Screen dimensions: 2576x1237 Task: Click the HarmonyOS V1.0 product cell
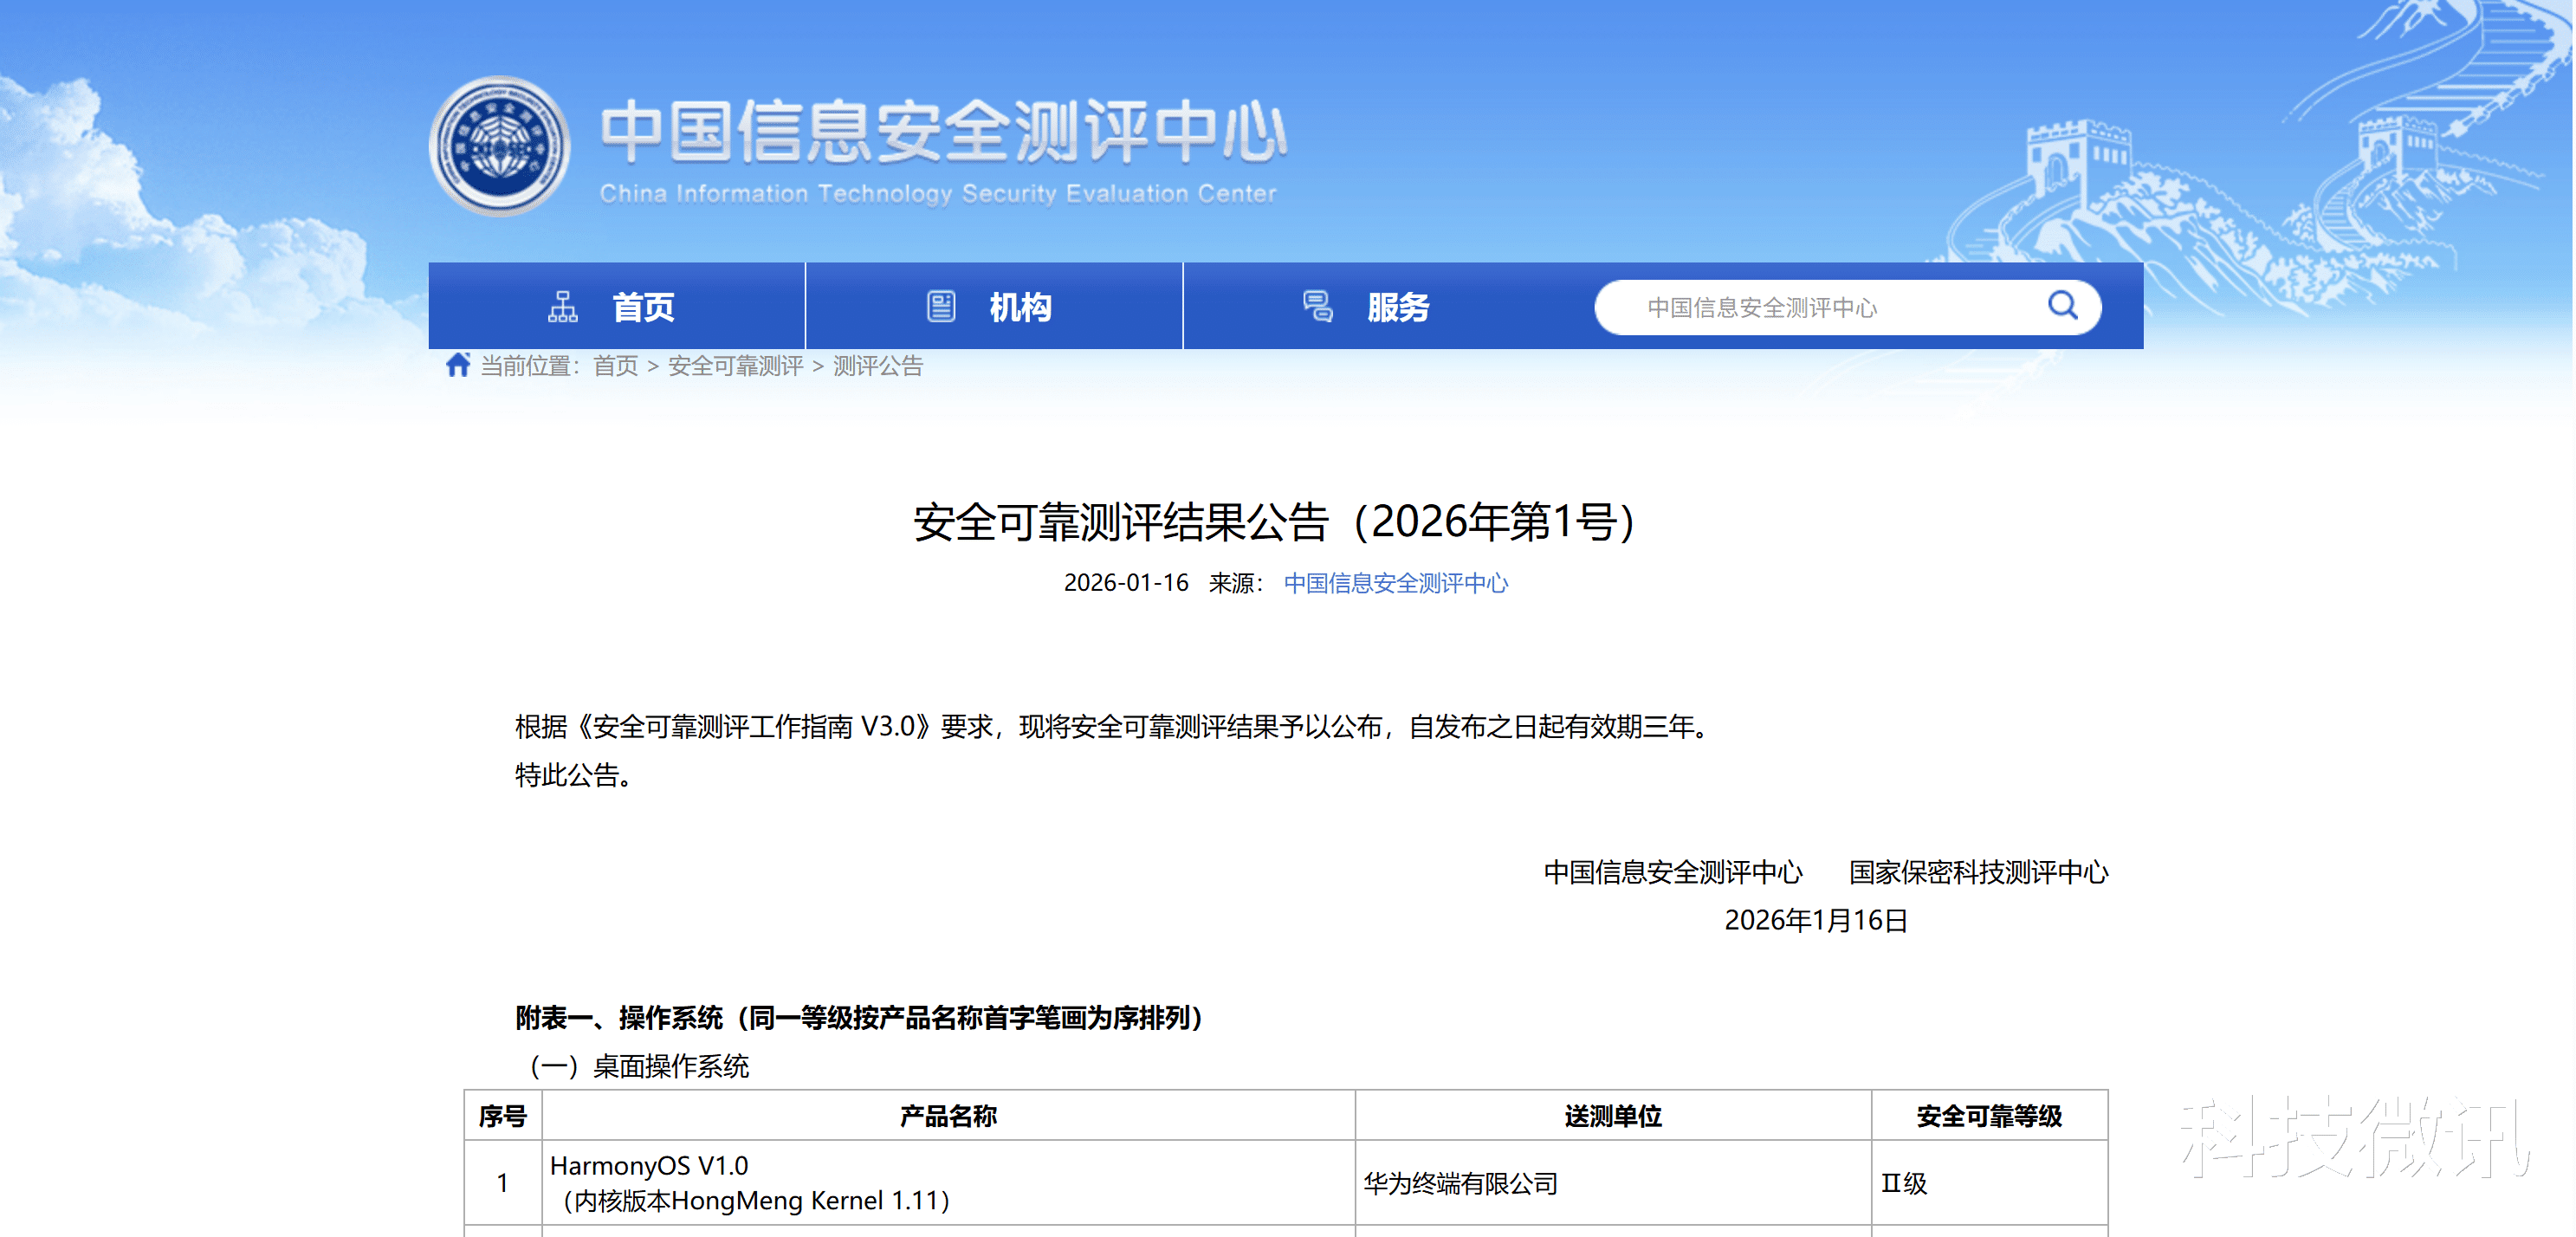tap(948, 1183)
